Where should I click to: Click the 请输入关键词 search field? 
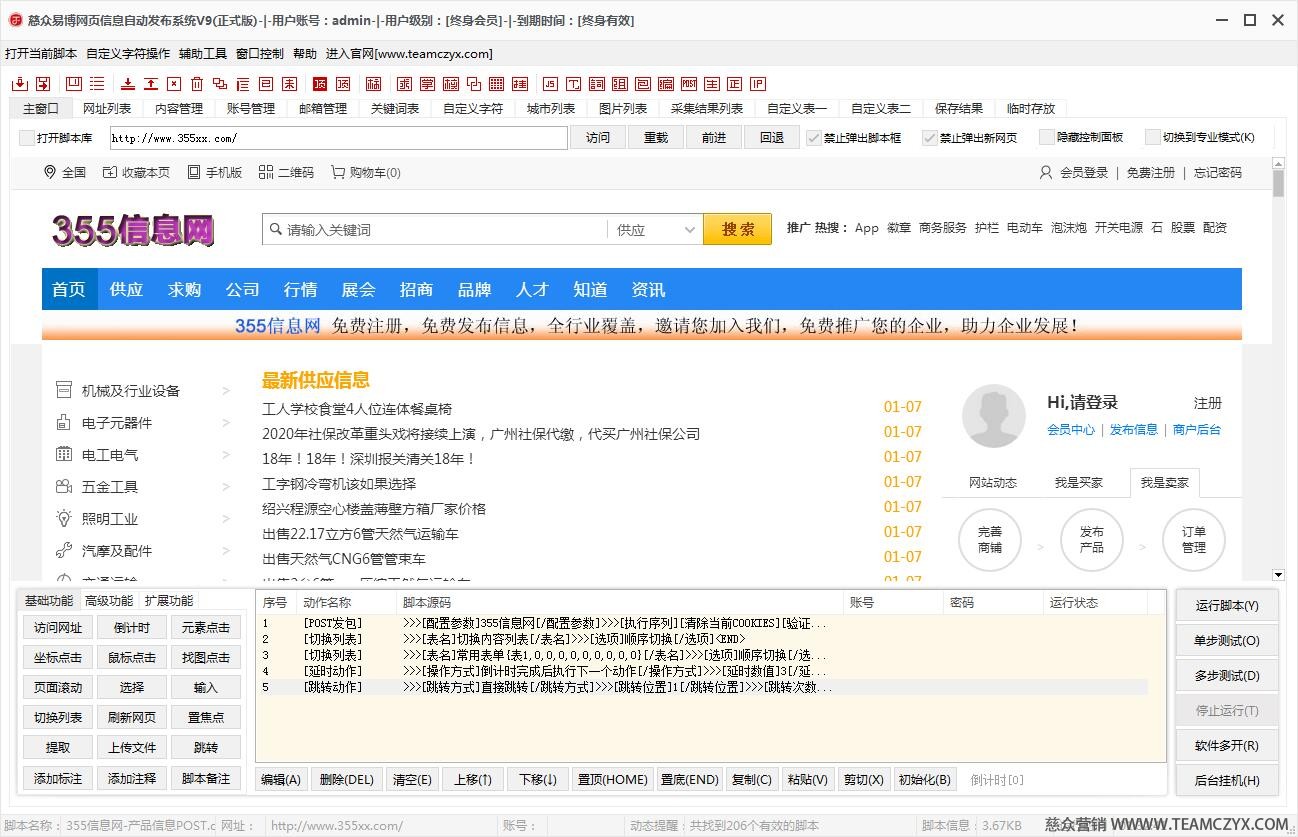(x=435, y=229)
